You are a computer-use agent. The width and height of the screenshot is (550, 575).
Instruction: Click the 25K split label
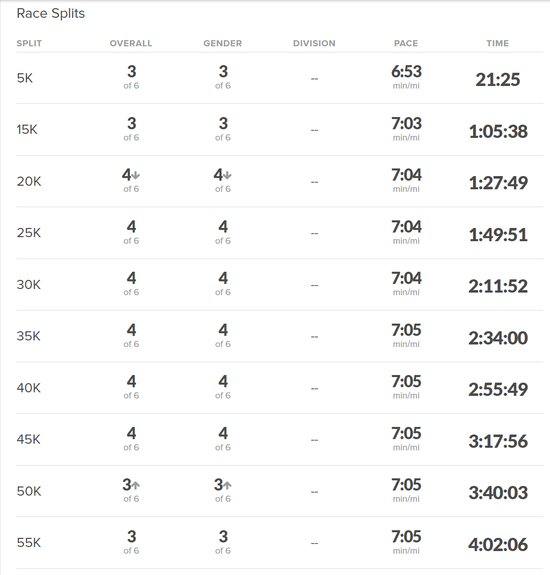[x=29, y=233]
